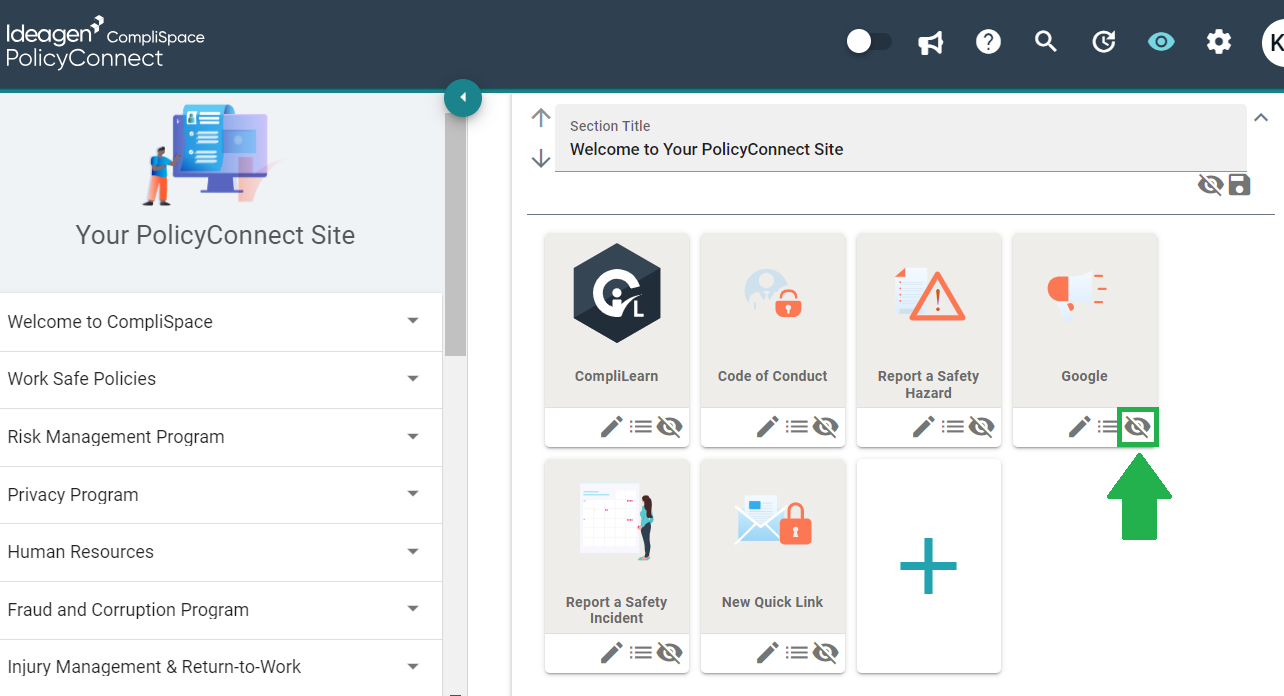
Task: Open the Google megaphone tile
Action: pos(1085,320)
